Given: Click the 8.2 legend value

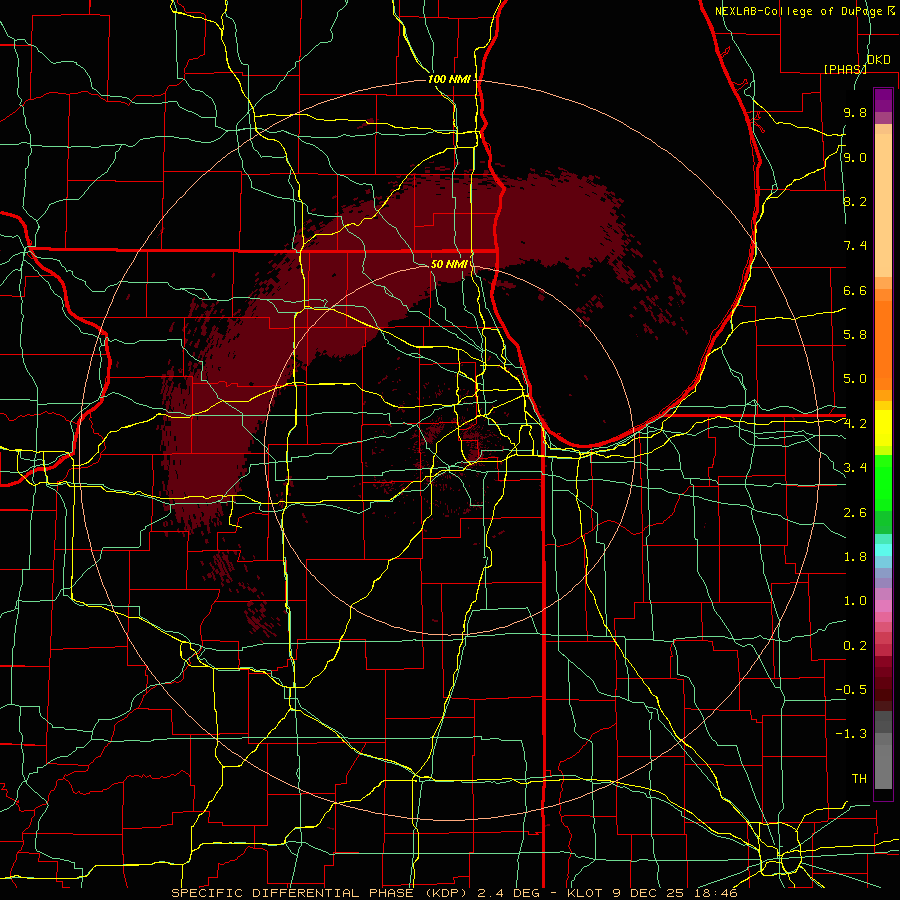Looking at the screenshot, I should click(x=855, y=201).
